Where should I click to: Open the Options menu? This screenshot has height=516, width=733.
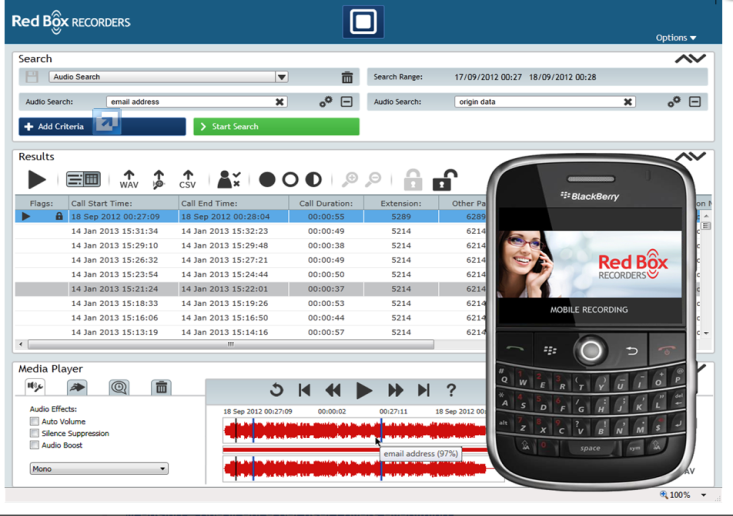(676, 38)
